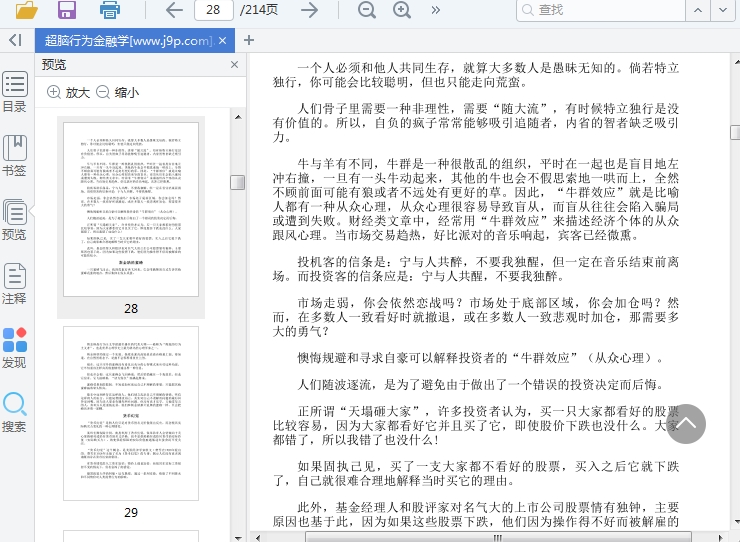
Task: Open the 书签 bookmarks panel
Action: [15, 156]
